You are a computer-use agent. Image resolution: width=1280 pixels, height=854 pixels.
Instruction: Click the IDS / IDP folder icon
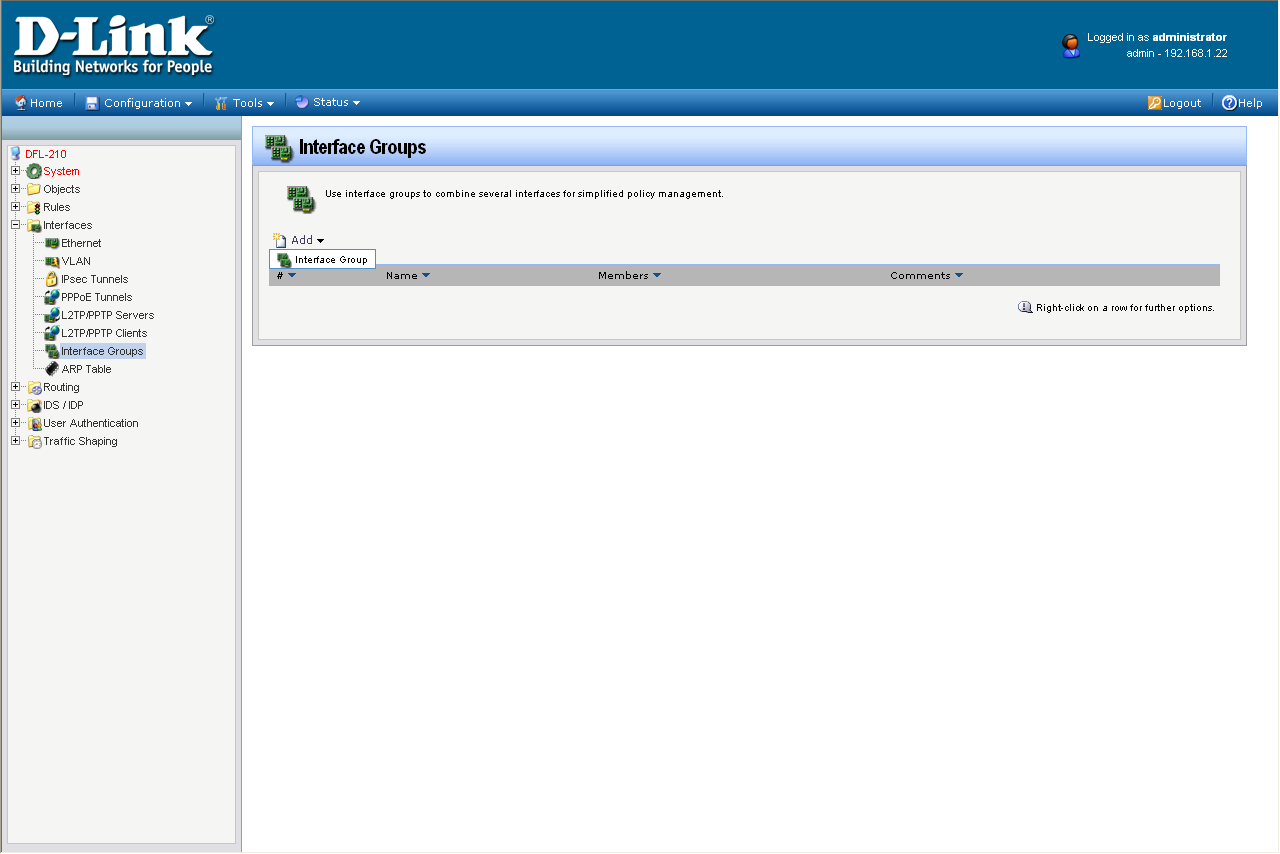[34, 406]
